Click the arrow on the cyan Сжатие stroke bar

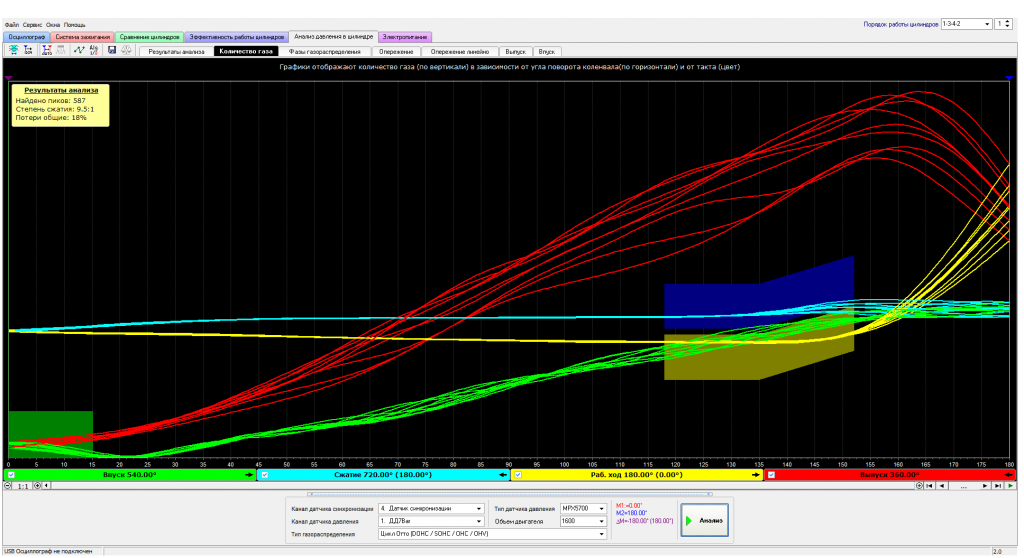tap(502, 475)
